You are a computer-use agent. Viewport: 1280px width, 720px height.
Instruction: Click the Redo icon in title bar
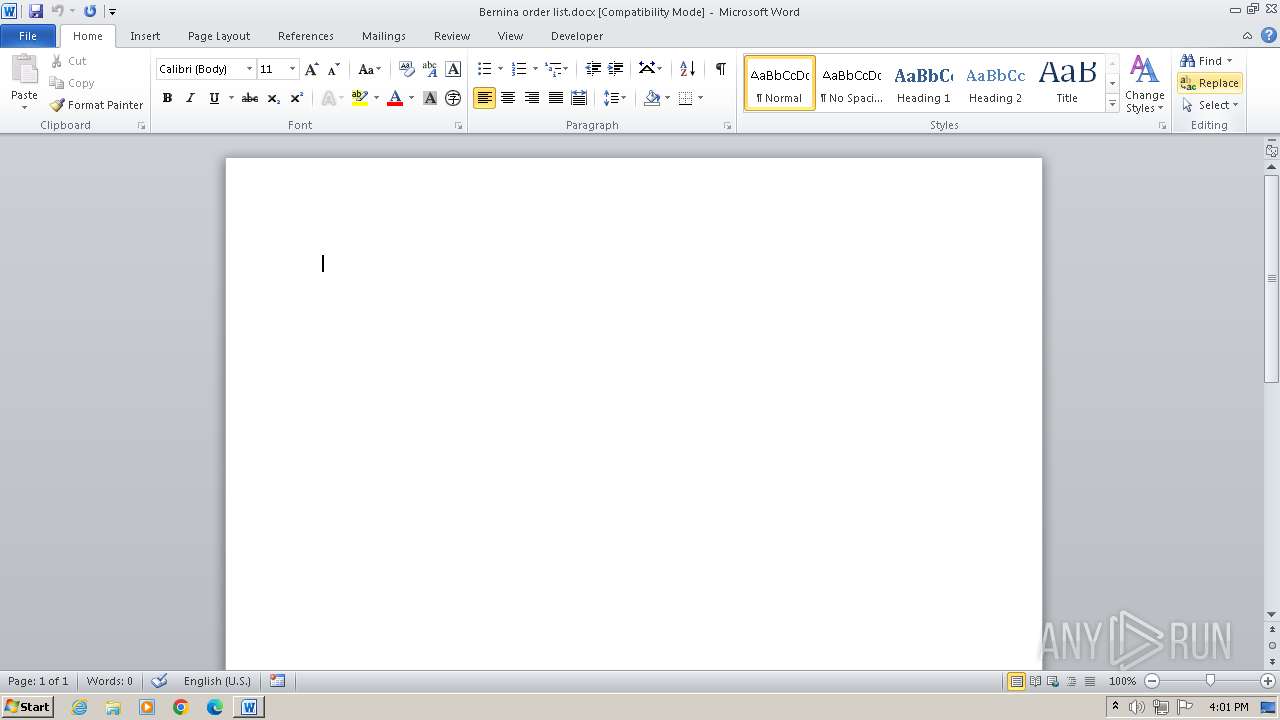click(90, 11)
